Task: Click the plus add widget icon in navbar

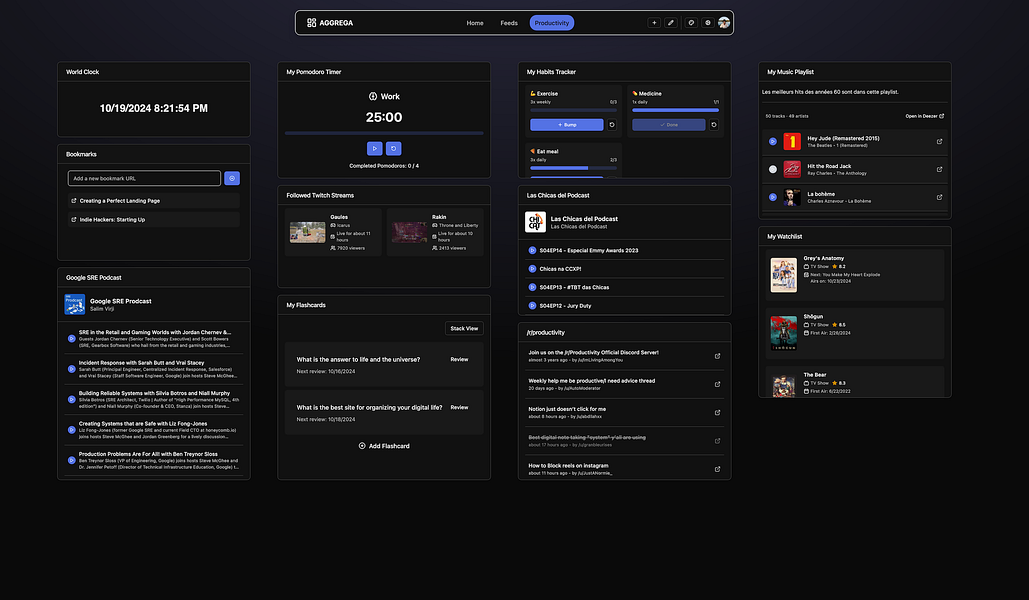Action: (654, 22)
